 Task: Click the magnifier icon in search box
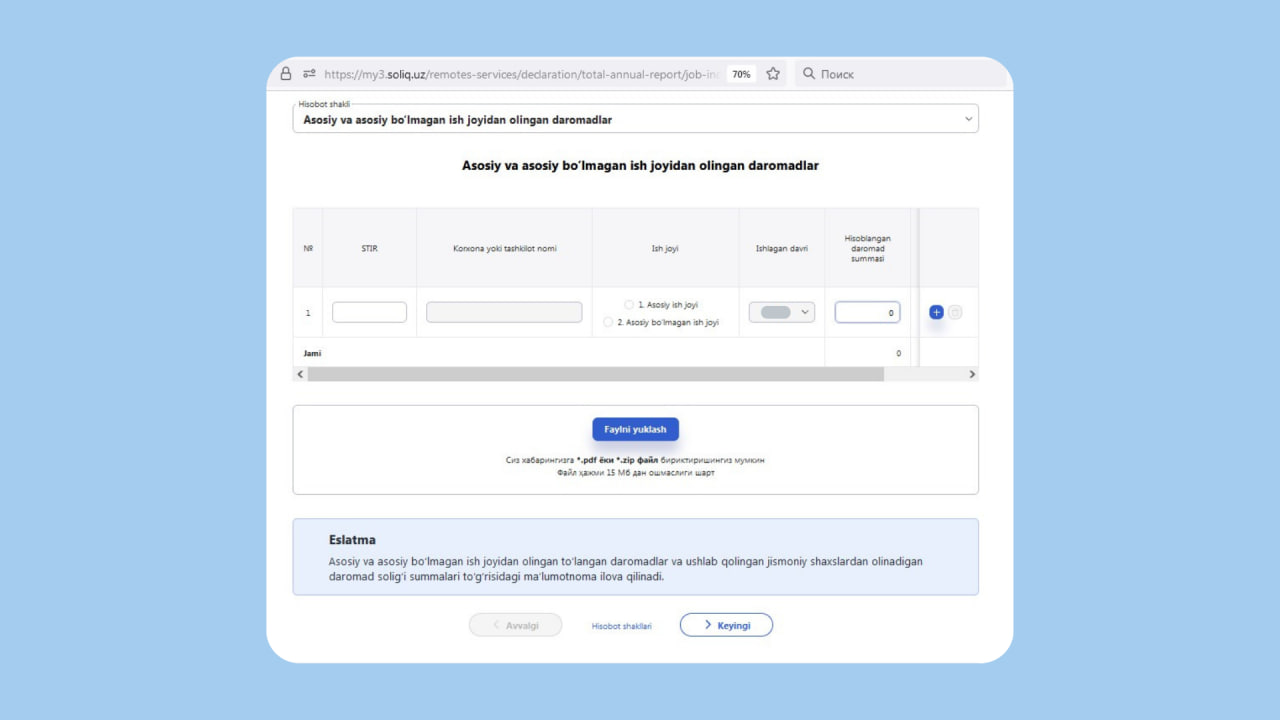[x=809, y=74]
